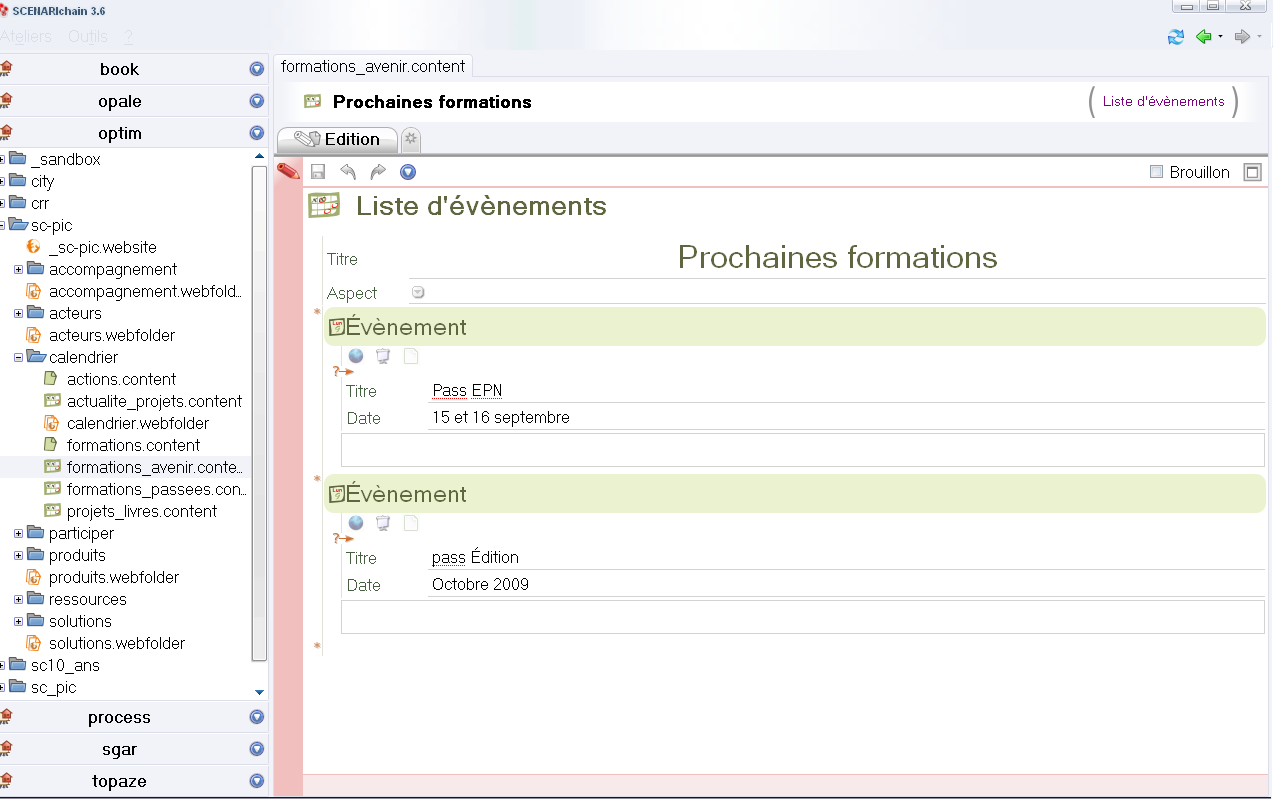Image resolution: width=1273 pixels, height=799 pixels.
Task: Click the Date field 15 et 16 septembre
Action: 846,417
